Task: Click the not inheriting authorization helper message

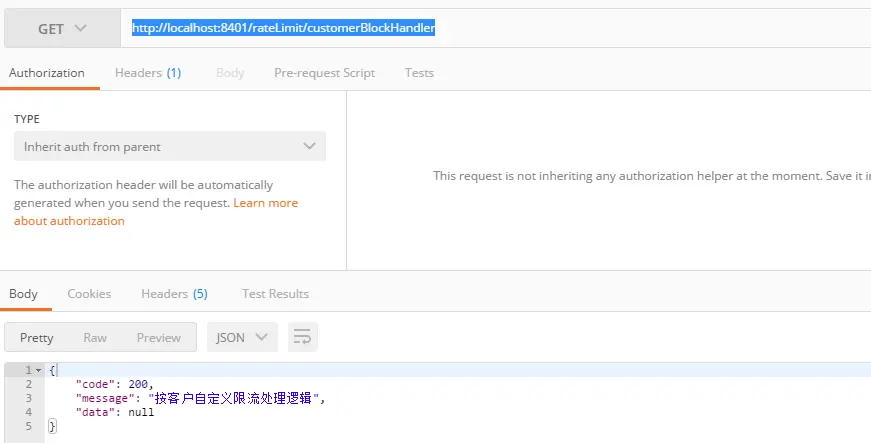Action: pos(652,176)
